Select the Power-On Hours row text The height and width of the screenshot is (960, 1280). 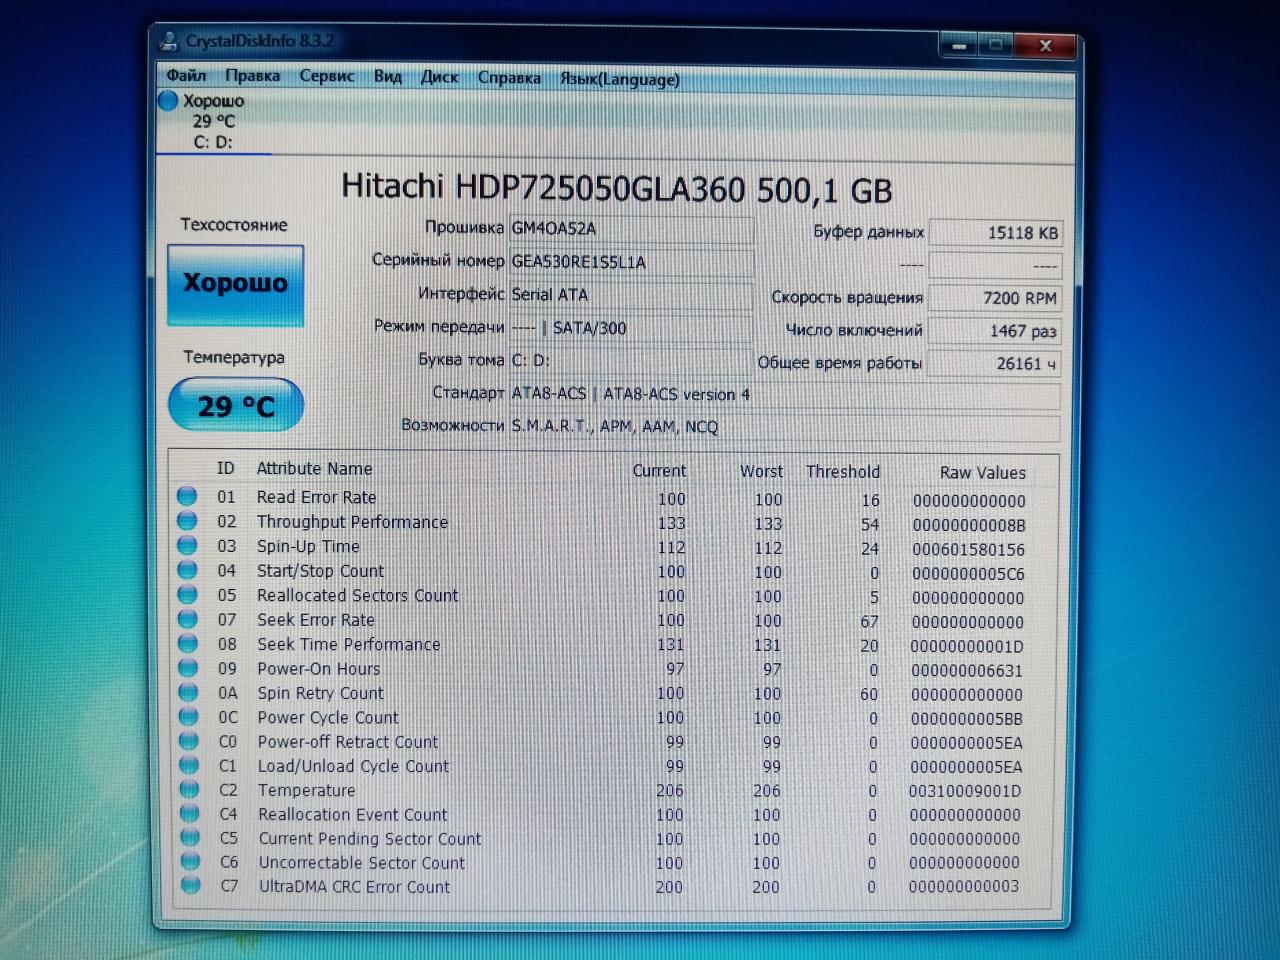[319, 669]
